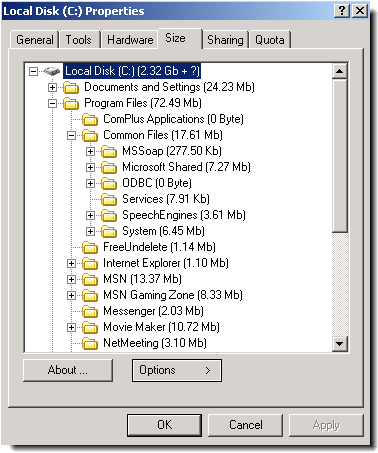378x453 pixels.
Task: Click the Program Files folder icon
Action: click(x=71, y=104)
